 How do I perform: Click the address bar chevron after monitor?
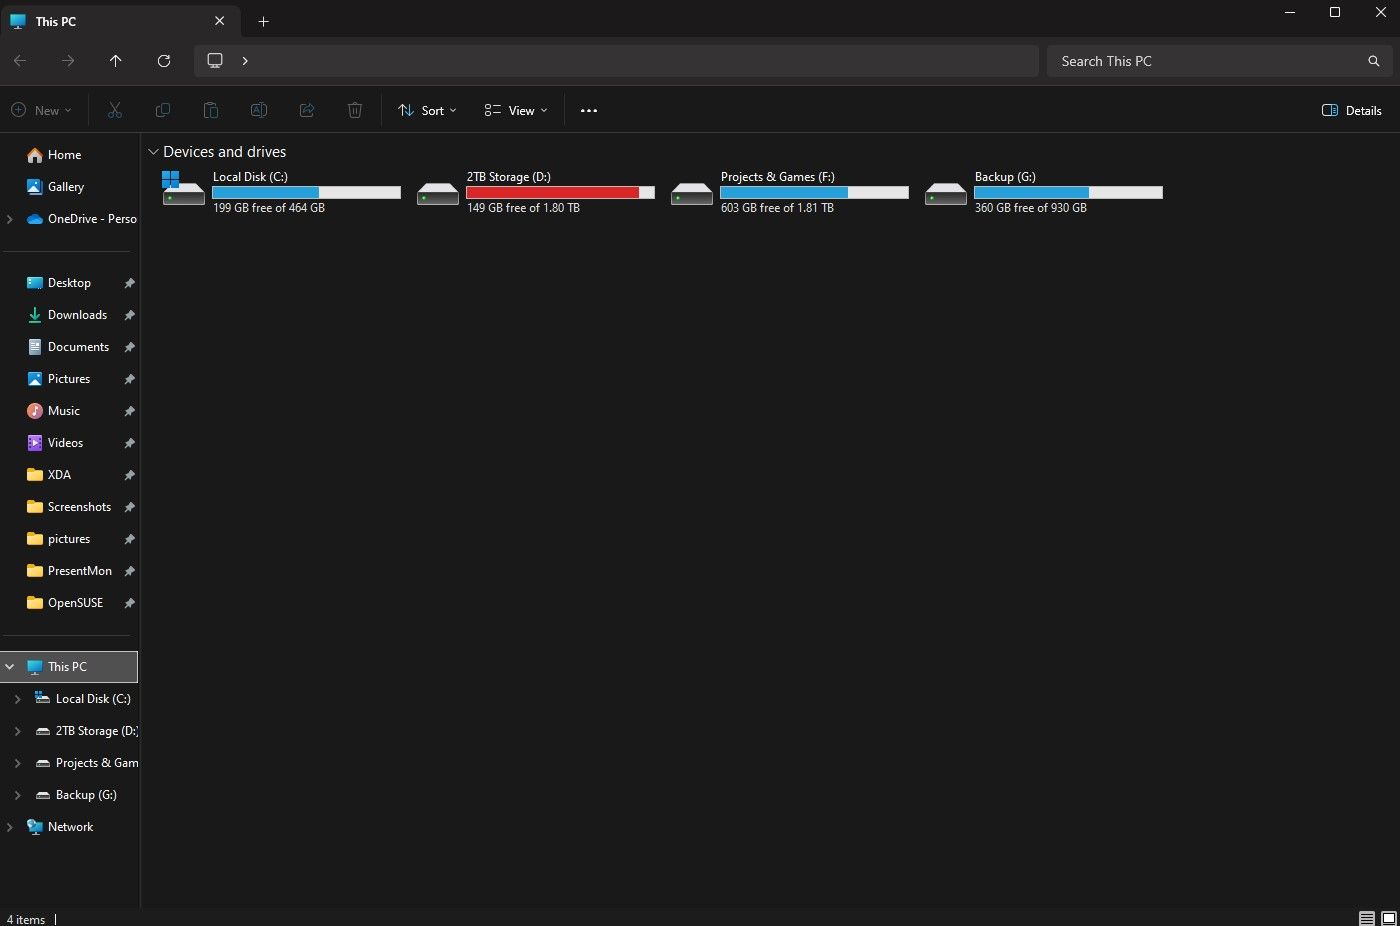245,61
